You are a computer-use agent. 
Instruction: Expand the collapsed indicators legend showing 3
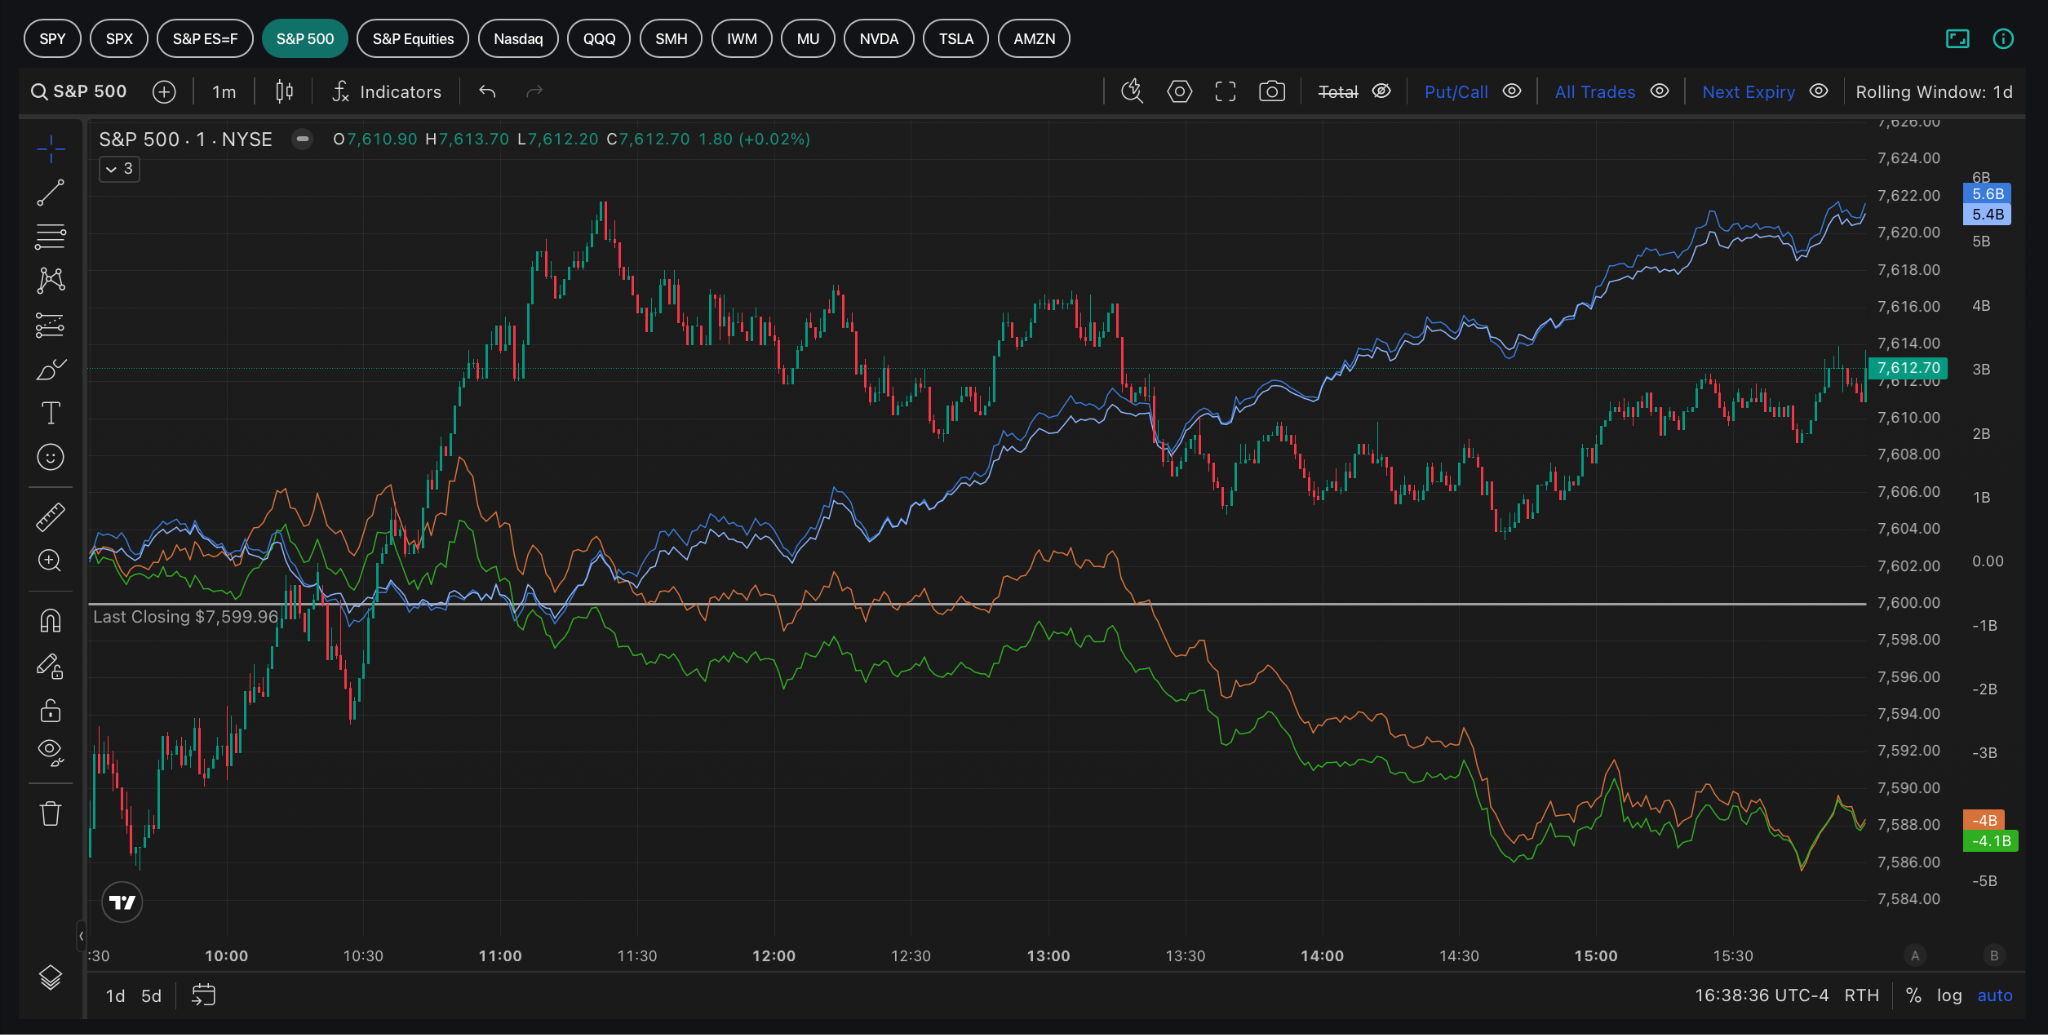point(119,169)
